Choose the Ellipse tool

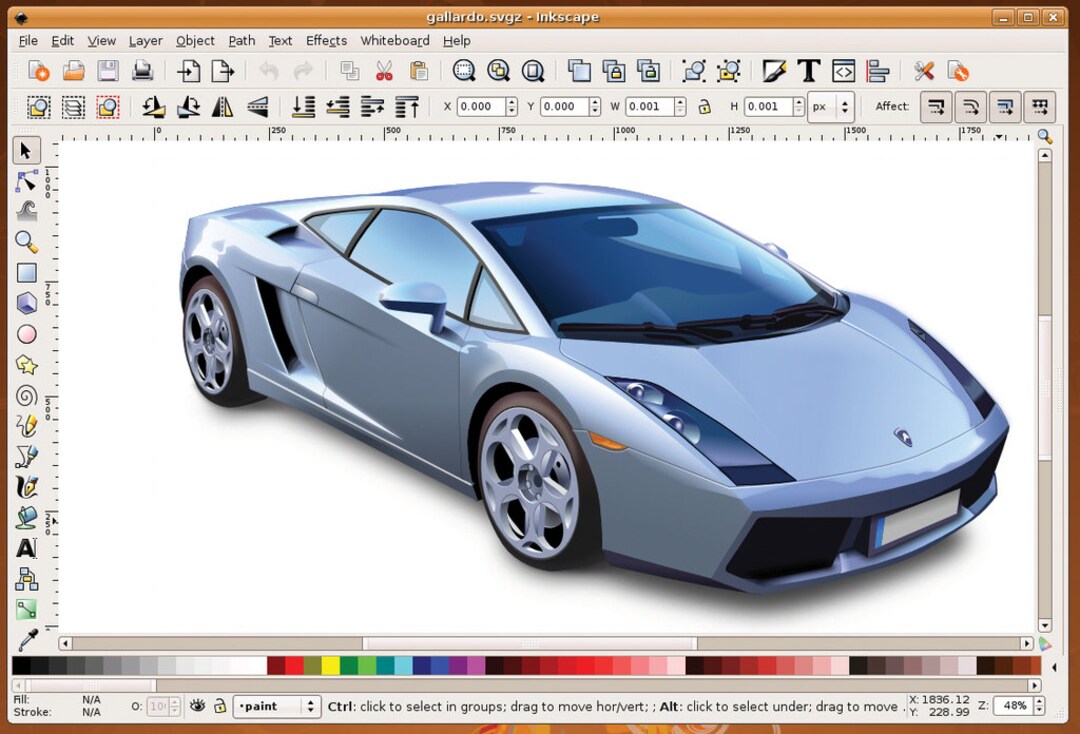[28, 334]
